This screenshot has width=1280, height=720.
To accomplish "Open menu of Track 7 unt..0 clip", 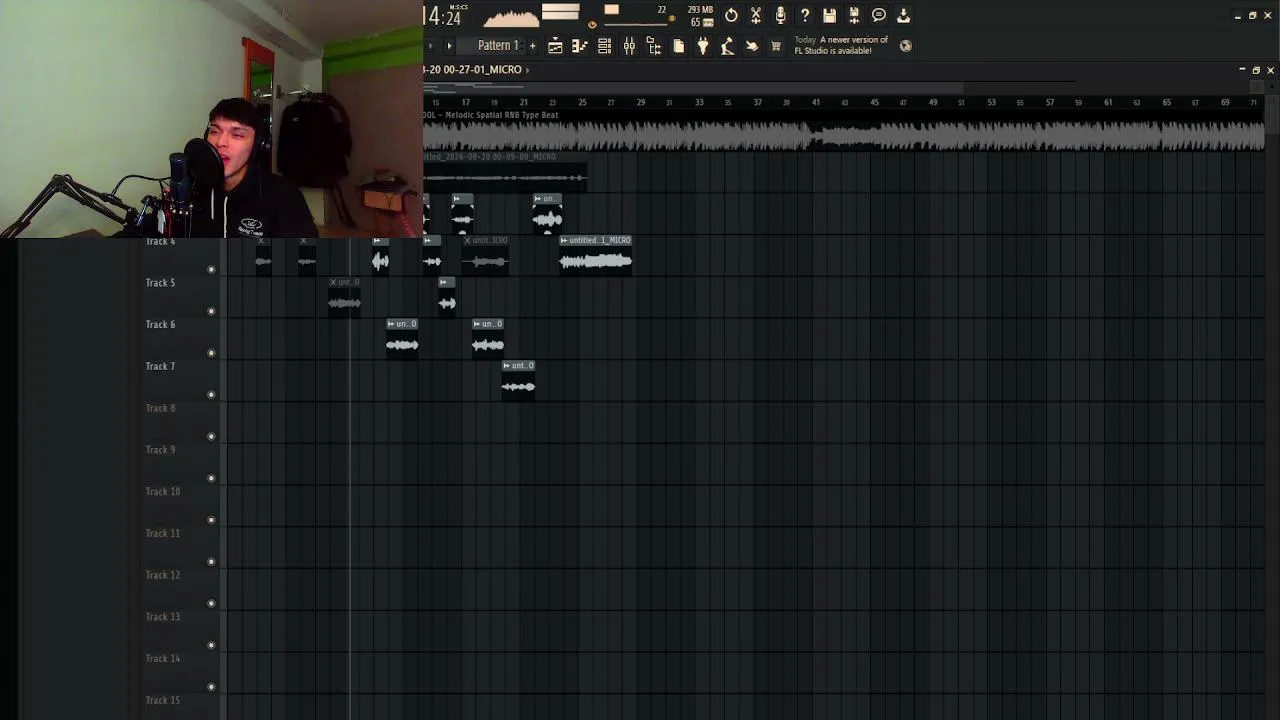I will pyautogui.click(x=507, y=366).
